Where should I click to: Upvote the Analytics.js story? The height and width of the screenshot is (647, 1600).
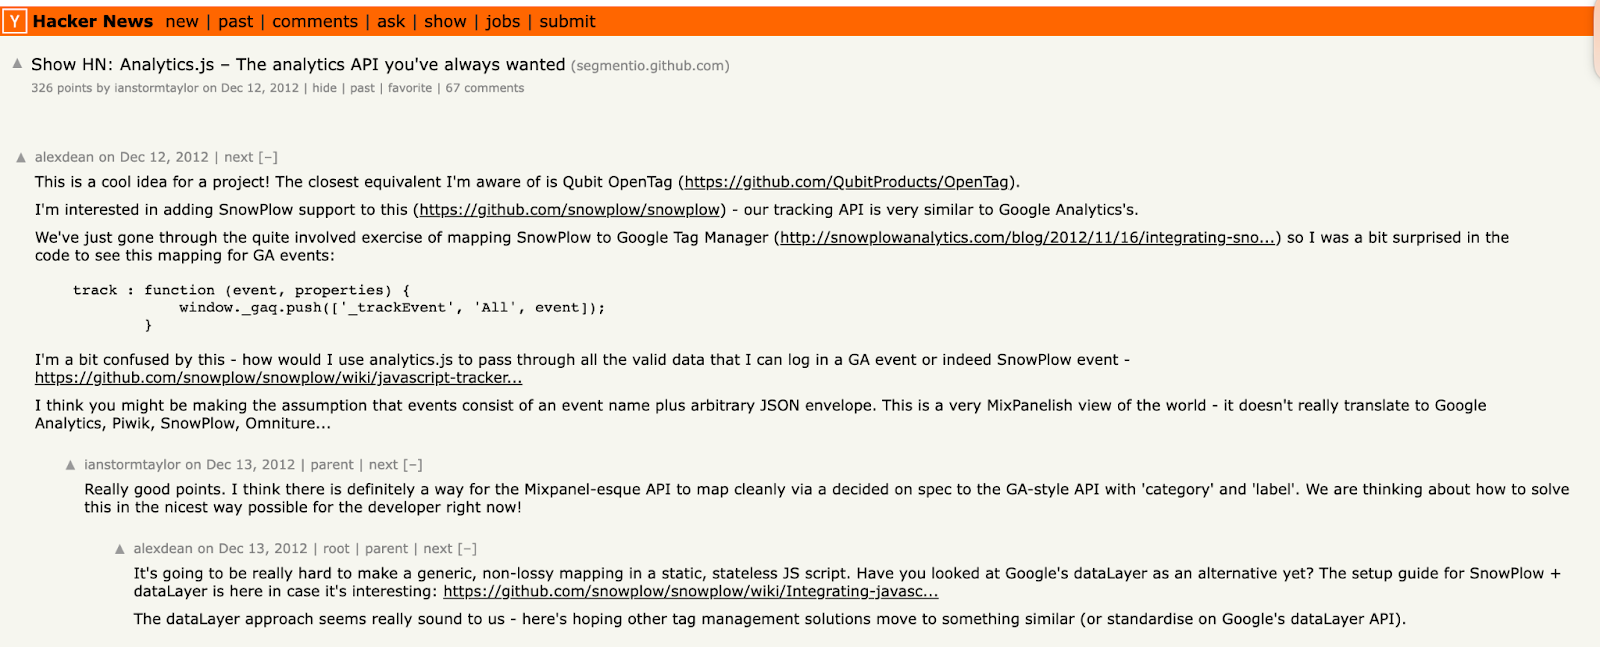[x=17, y=63]
